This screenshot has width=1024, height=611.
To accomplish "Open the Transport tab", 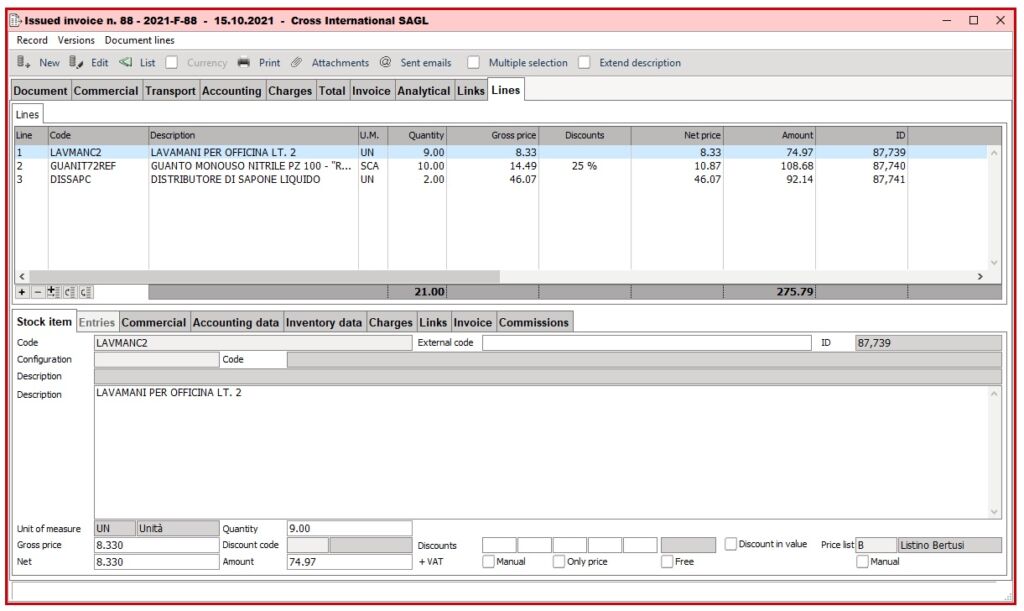I will click(x=170, y=91).
